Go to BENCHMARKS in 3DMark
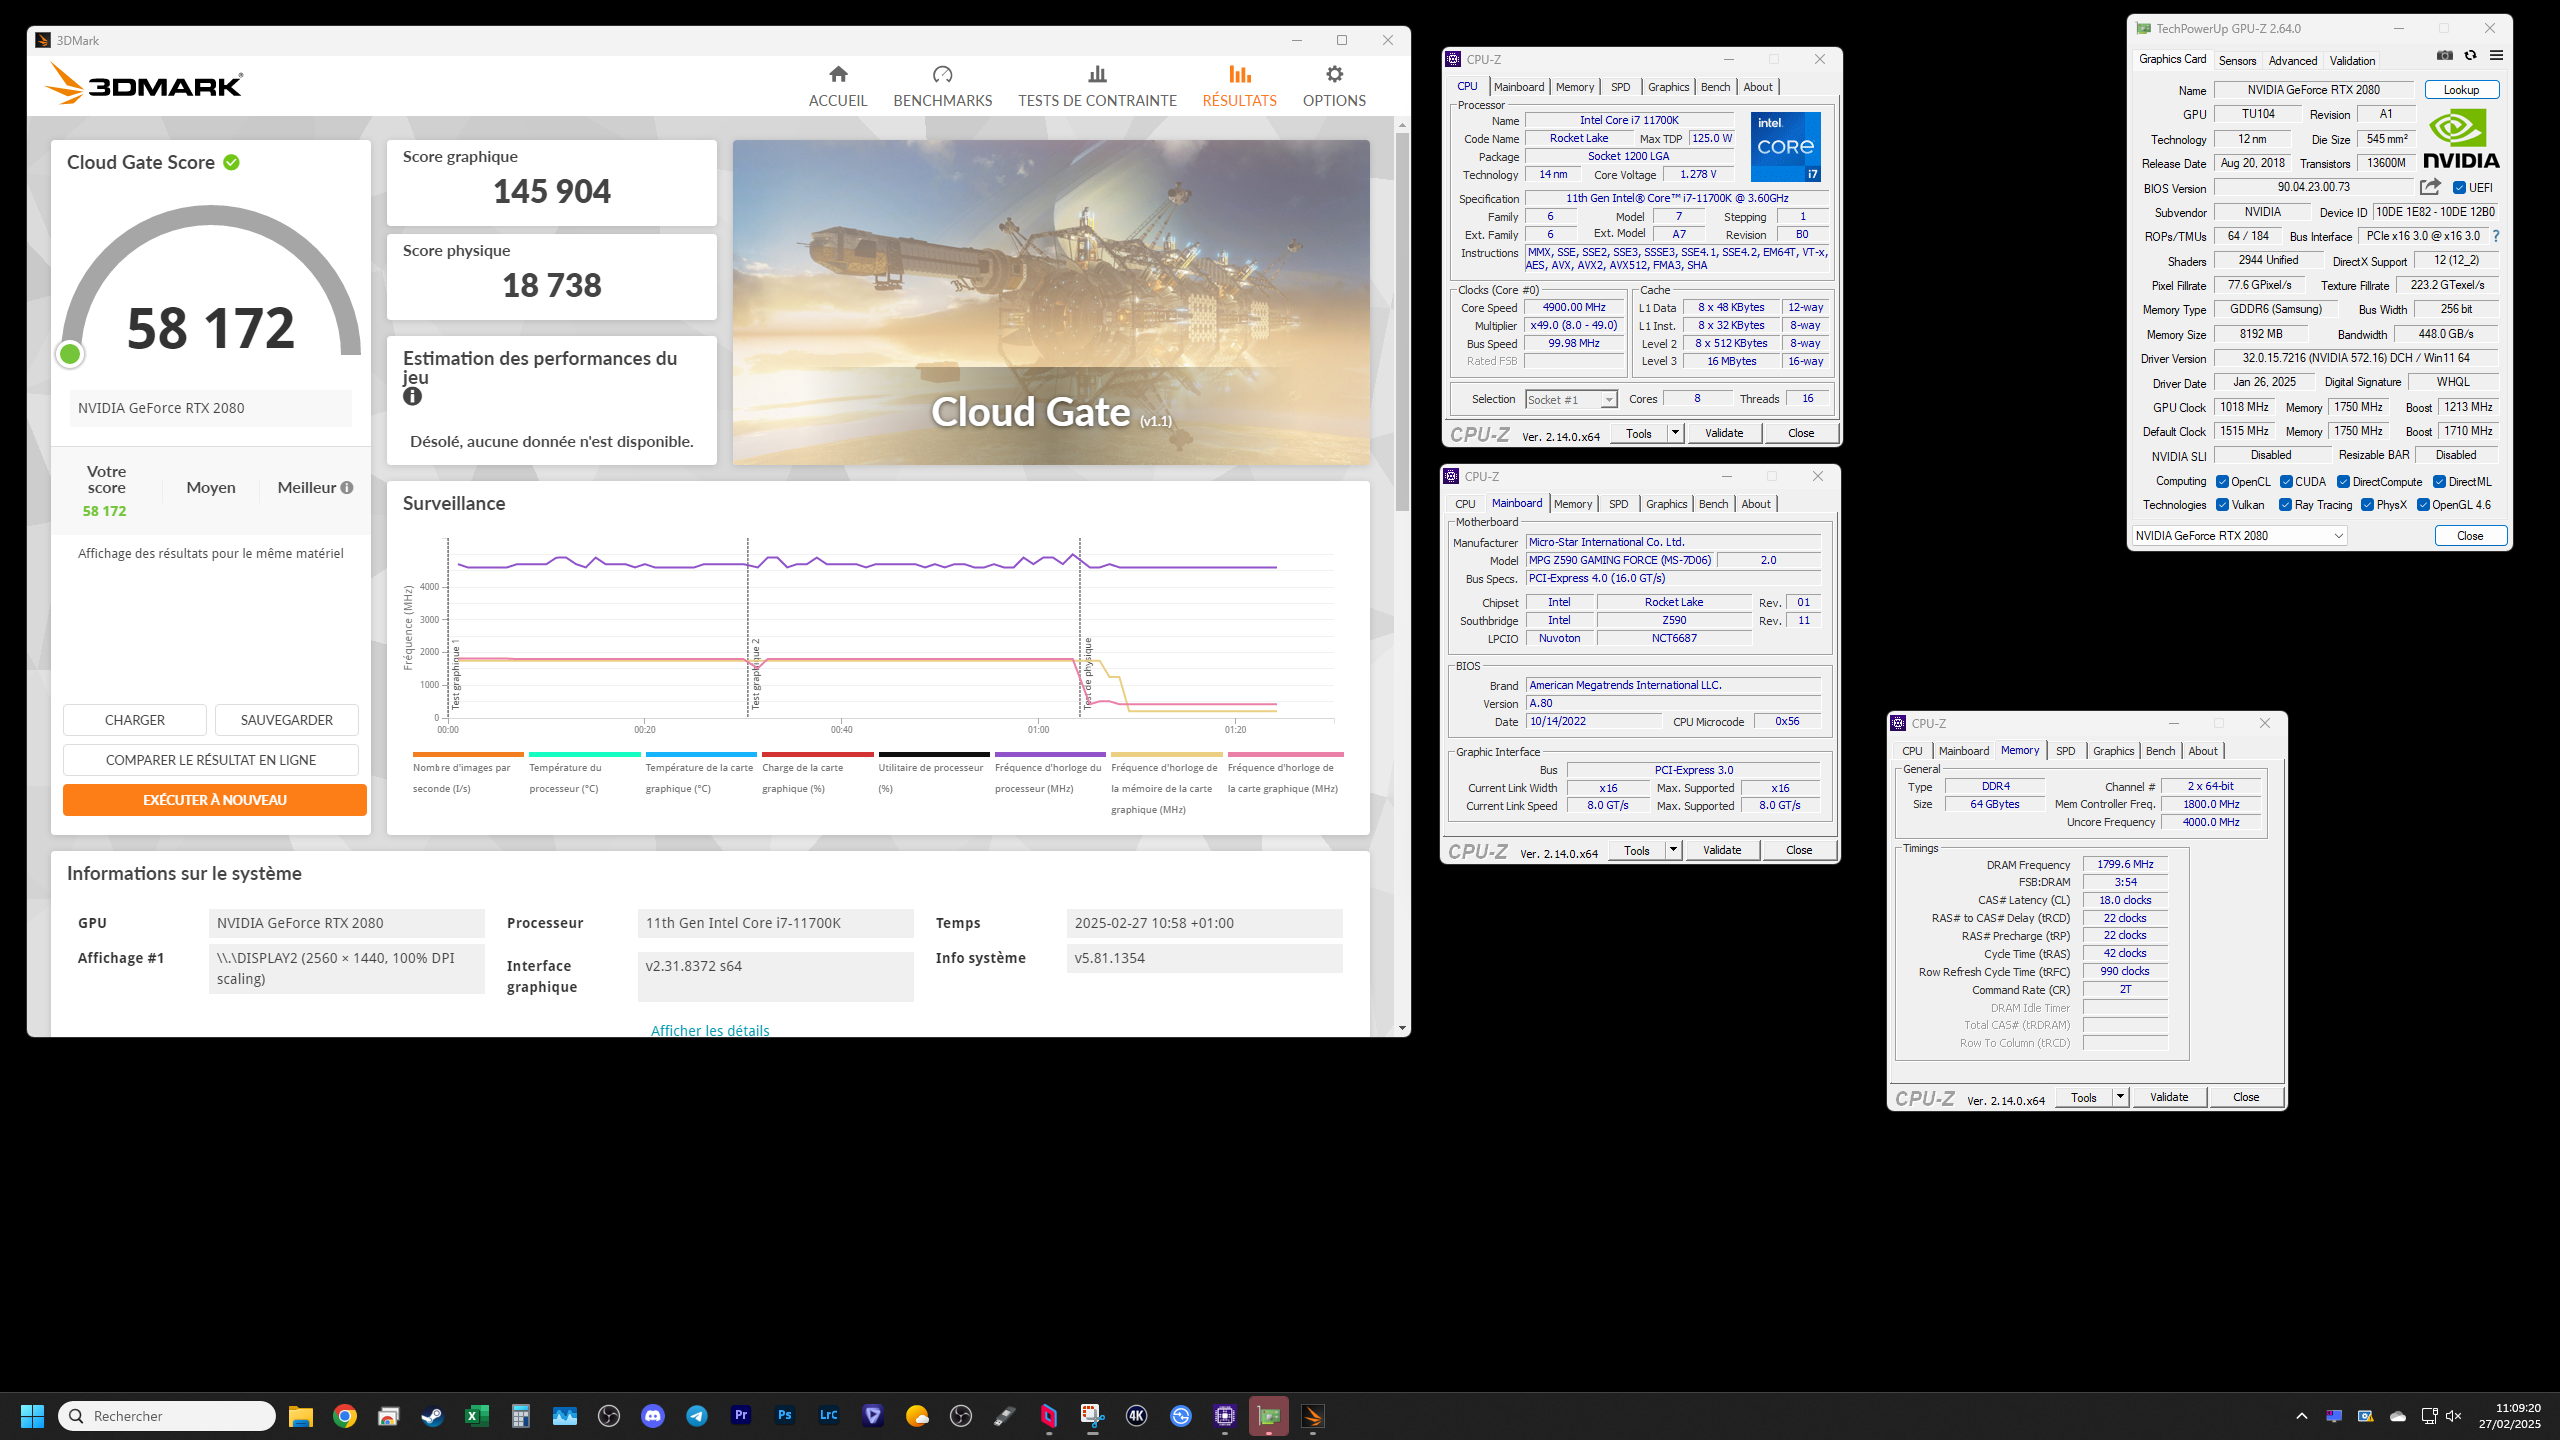This screenshot has height=1440, width=2560. pos(942,87)
